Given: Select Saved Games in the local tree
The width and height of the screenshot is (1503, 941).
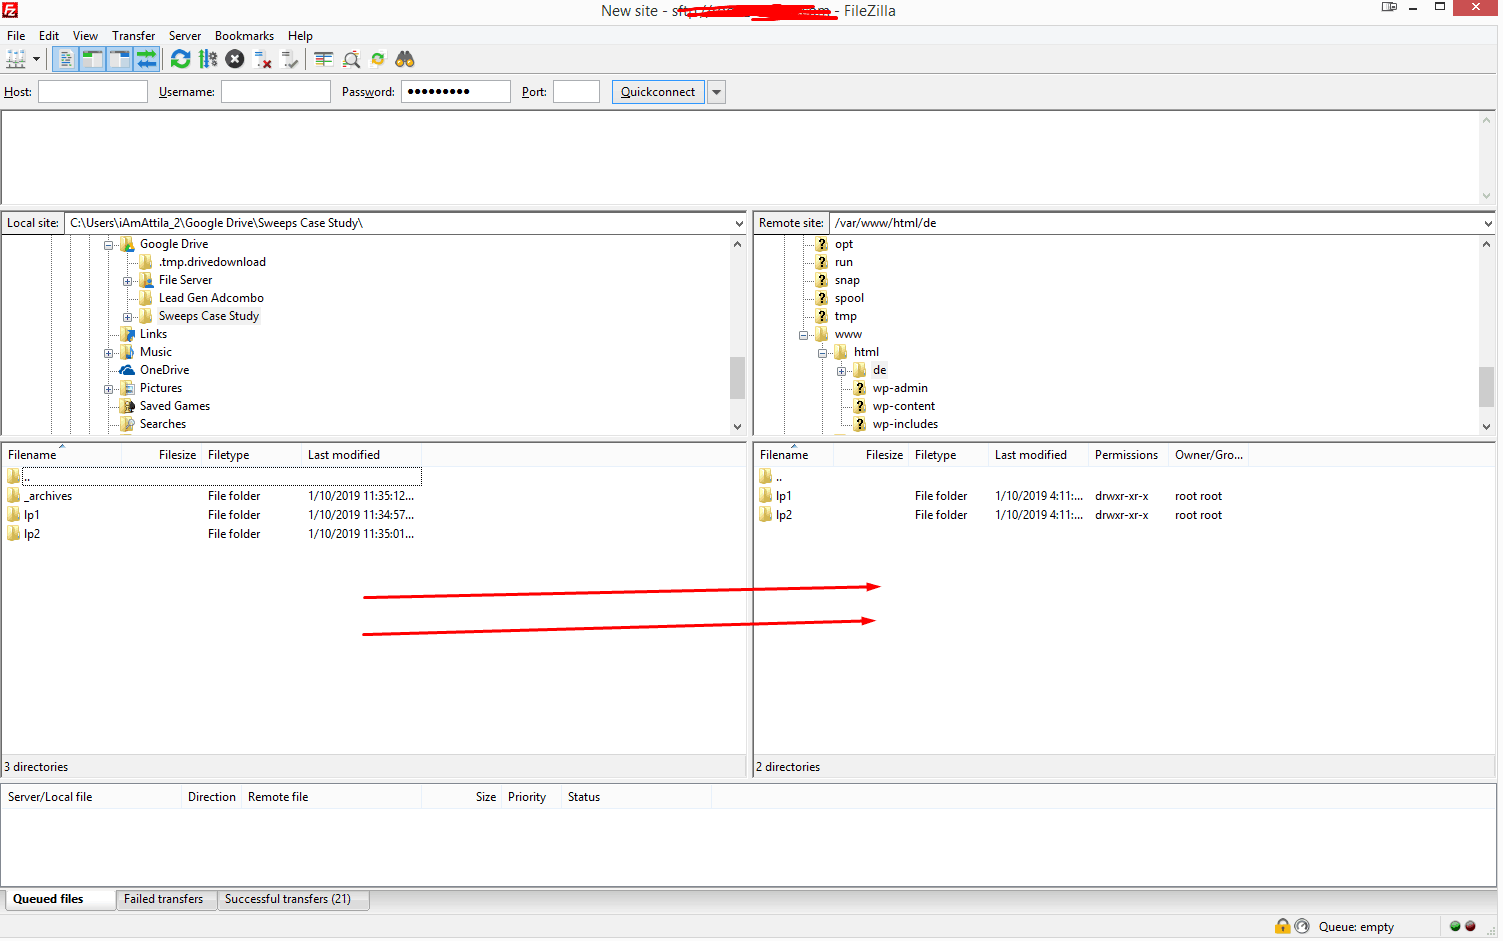Looking at the screenshot, I should pos(175,406).
